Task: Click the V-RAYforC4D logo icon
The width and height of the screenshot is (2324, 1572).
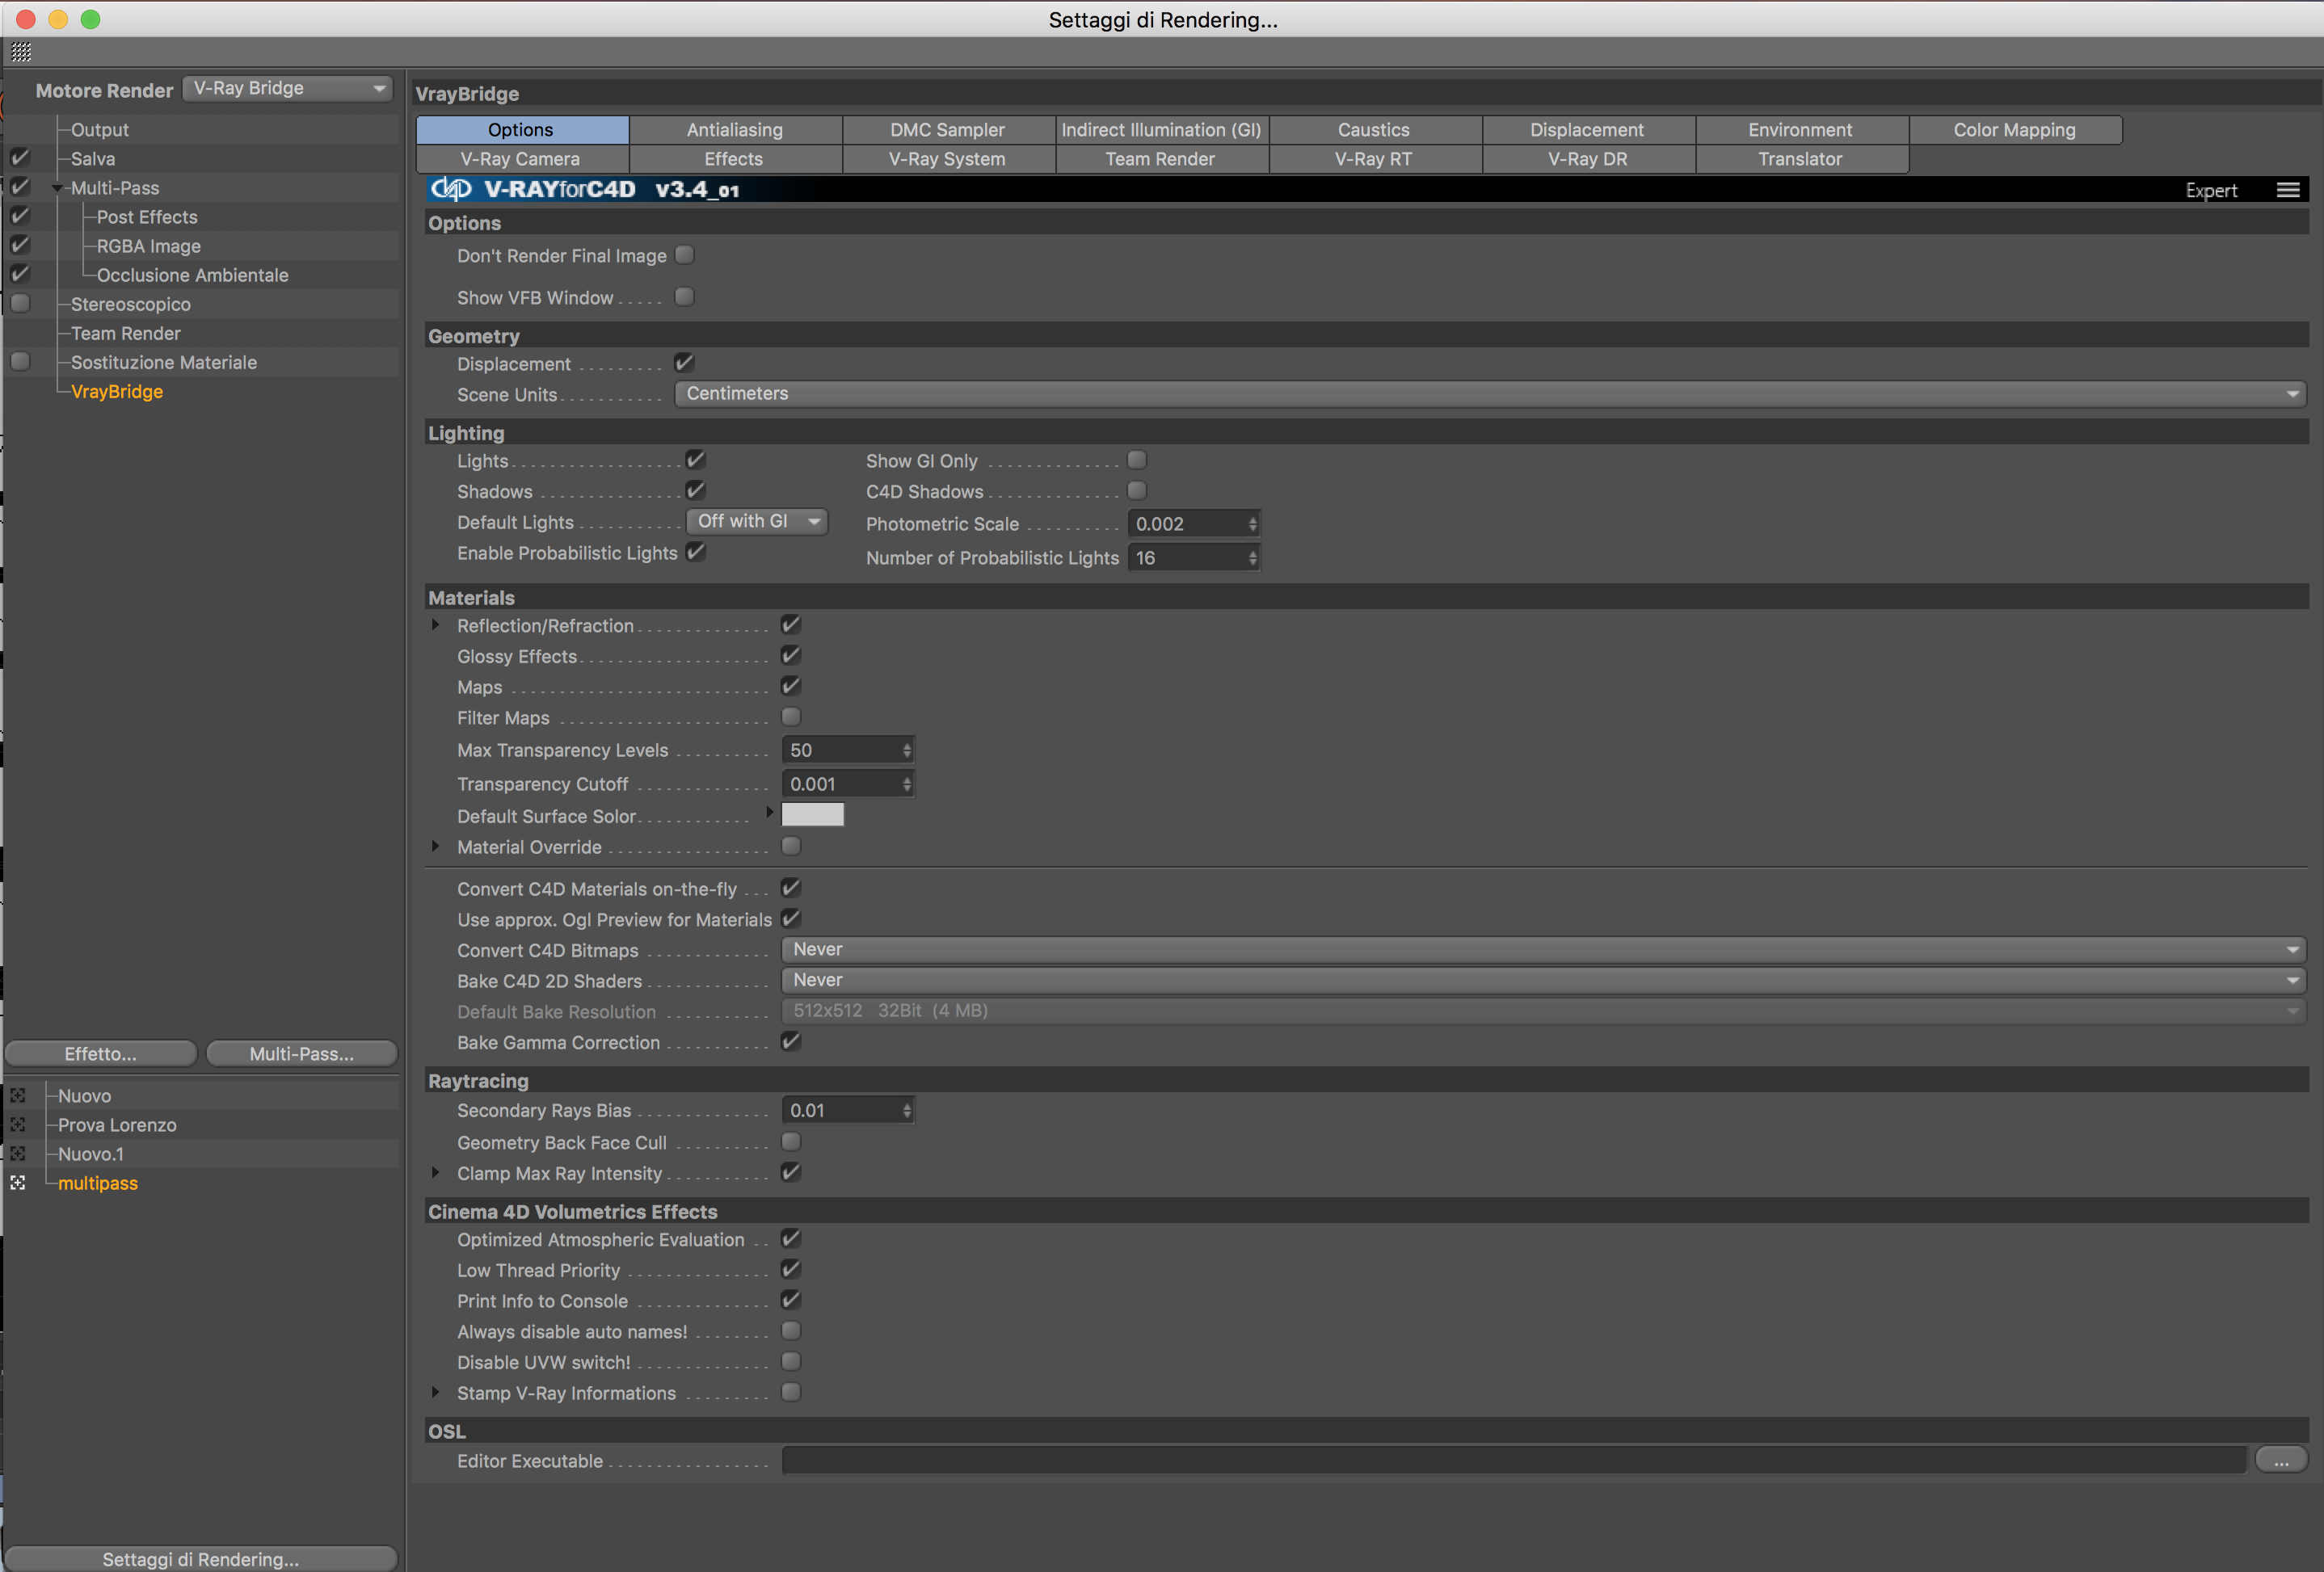Action: click(451, 189)
